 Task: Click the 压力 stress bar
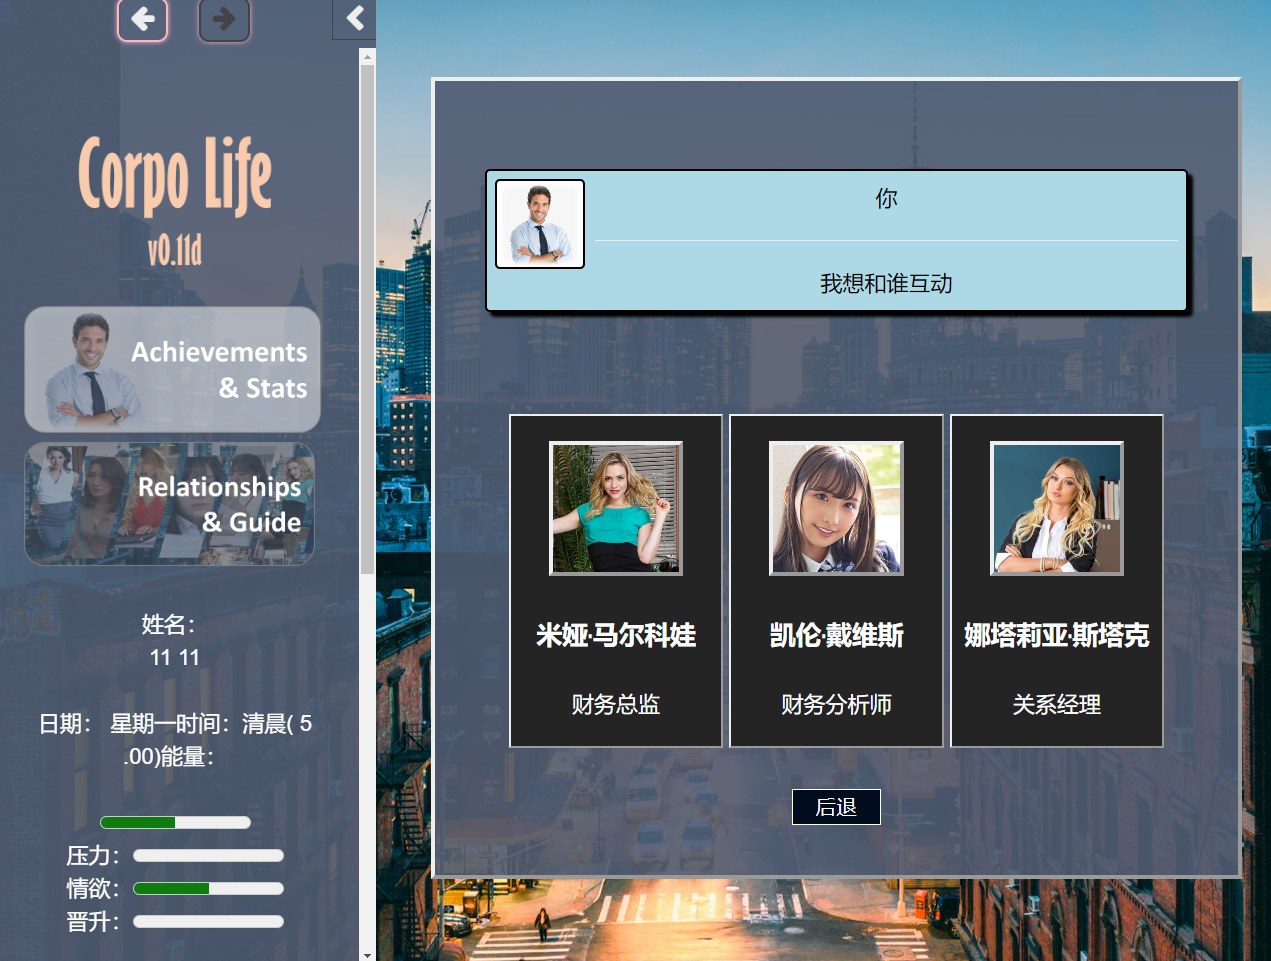point(208,855)
